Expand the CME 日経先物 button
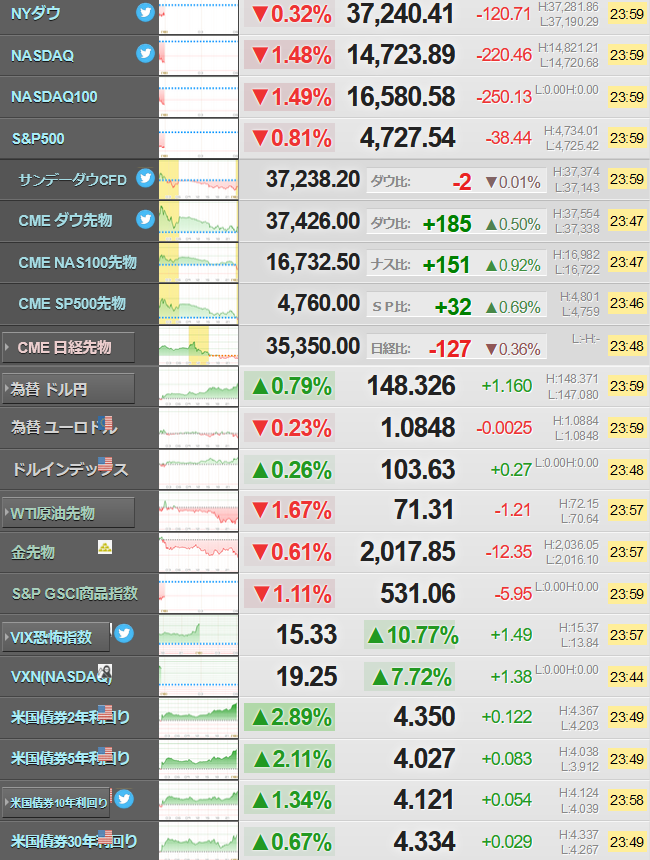 (x=69, y=348)
